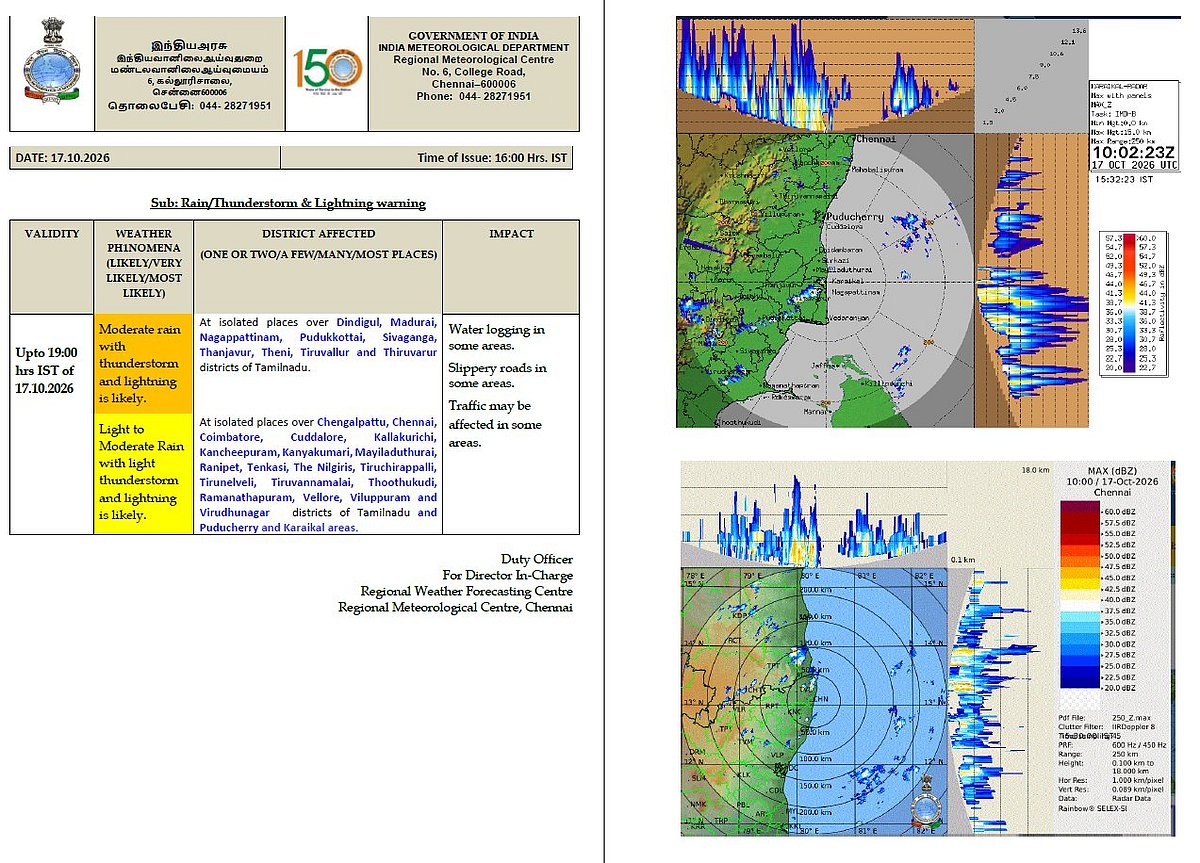Viewport: 1200px width, 863px height.
Task: Click the "IMPACT" column header
Action: (511, 234)
